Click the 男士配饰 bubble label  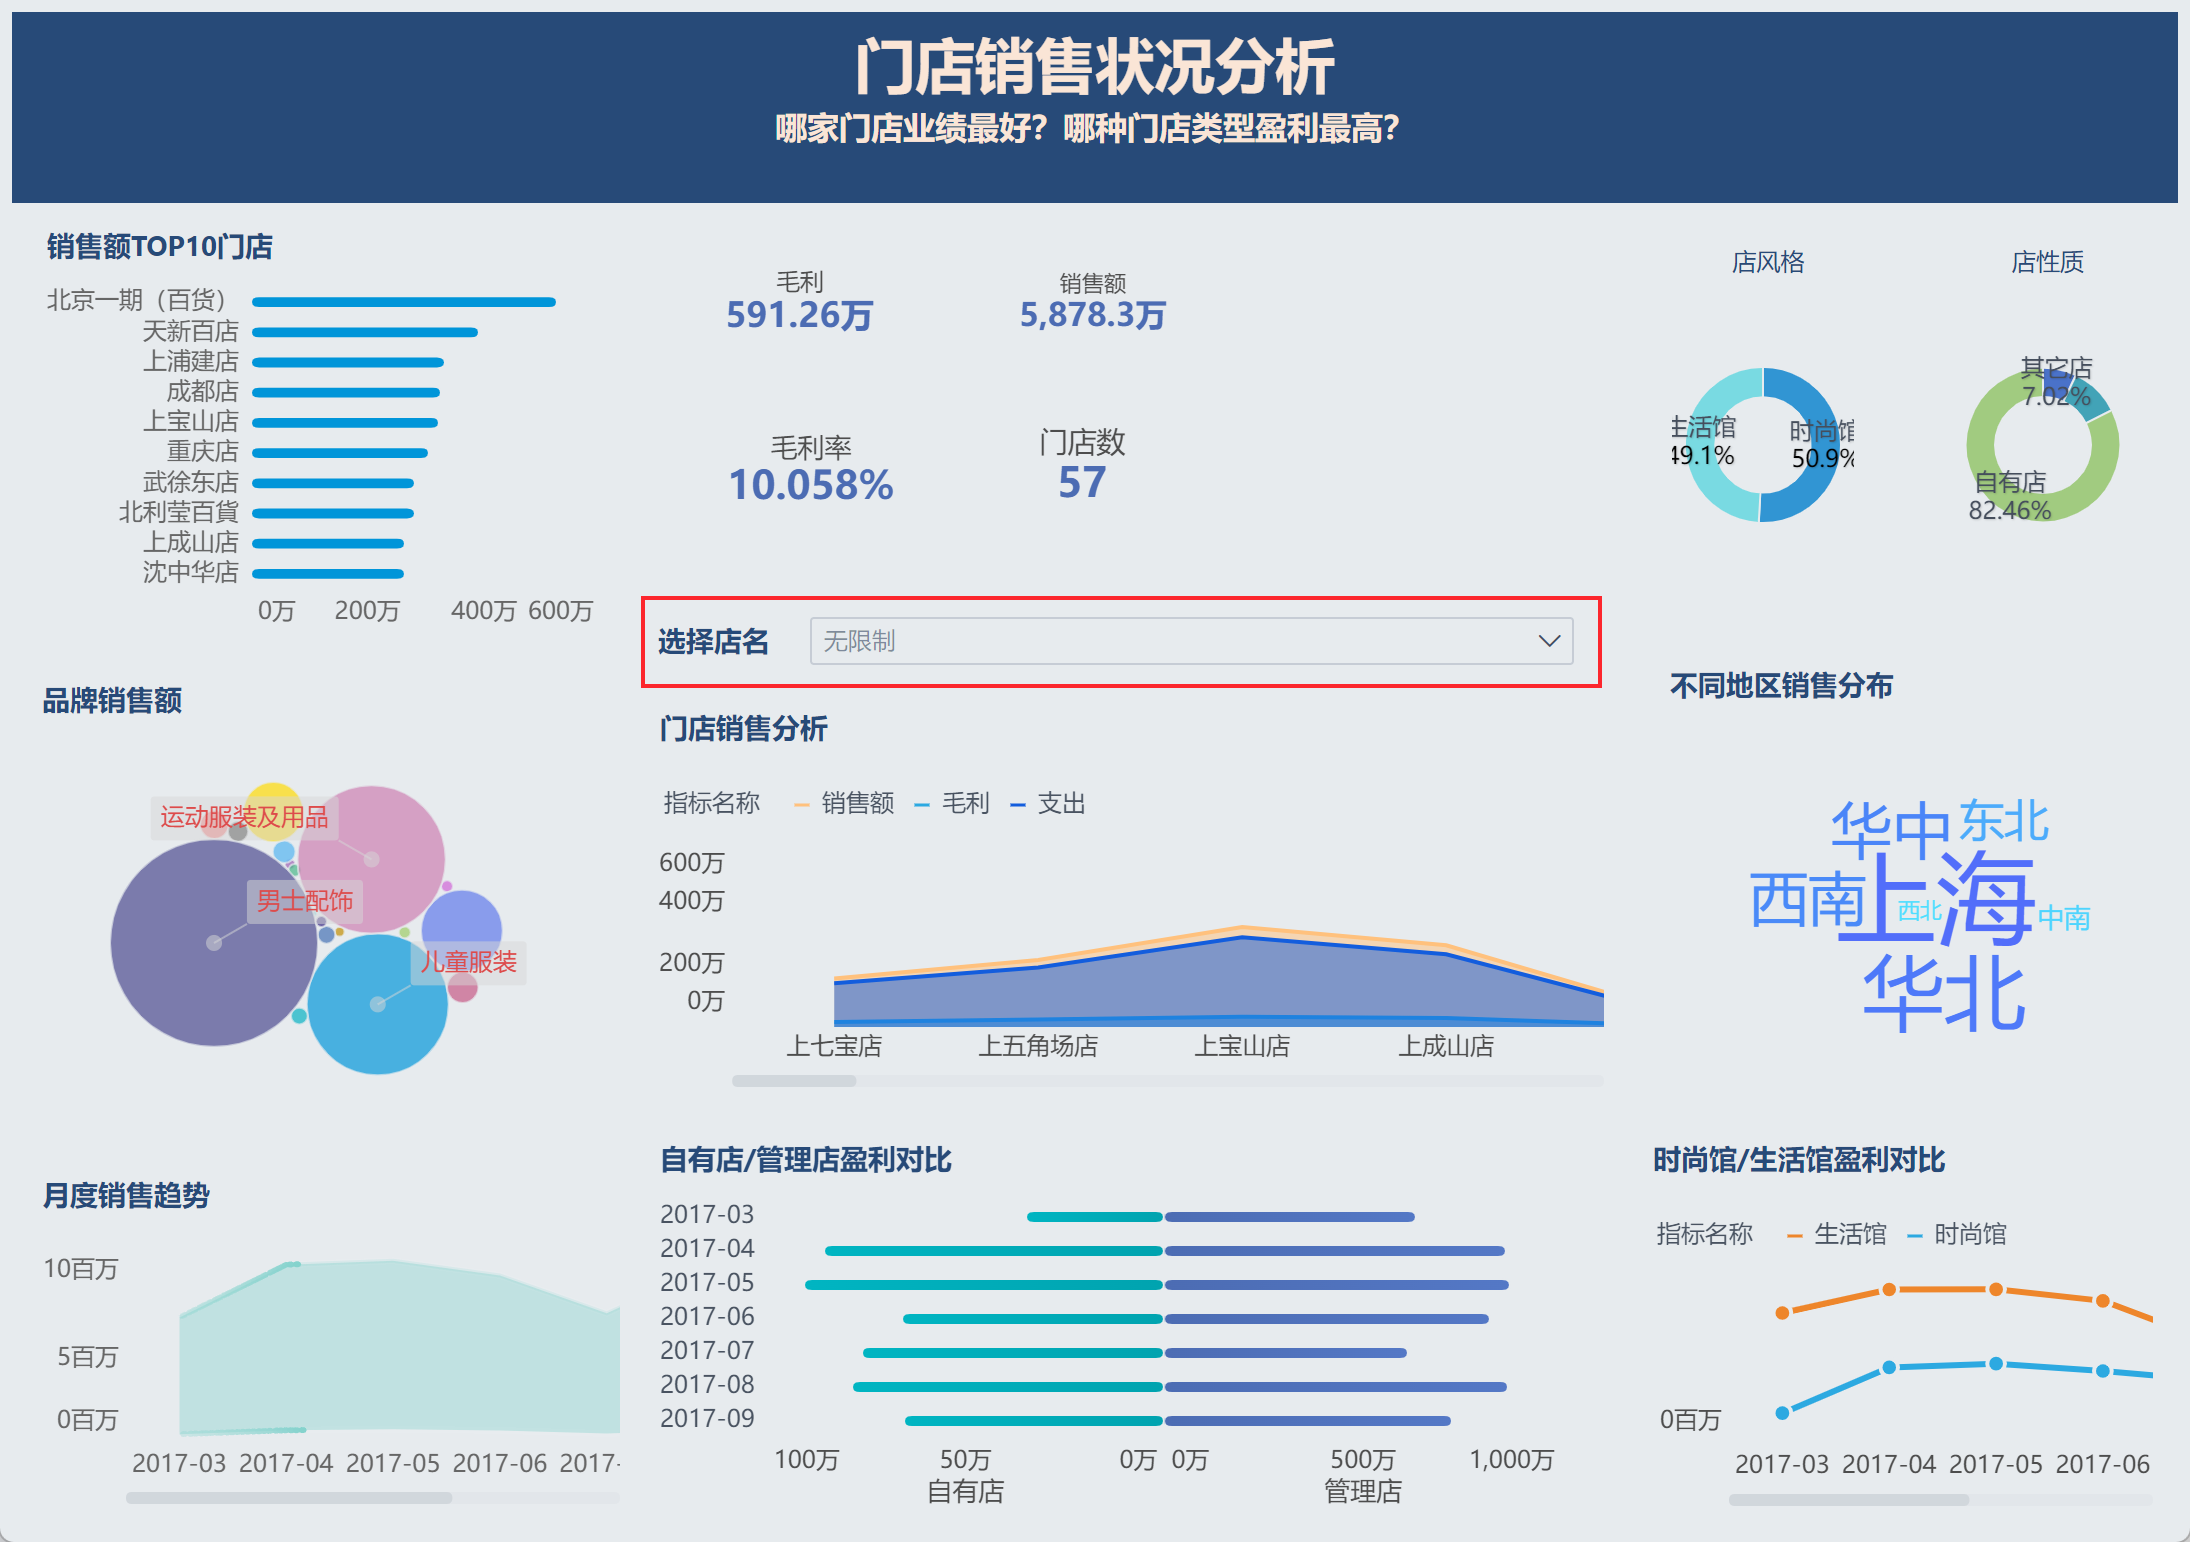tap(305, 901)
